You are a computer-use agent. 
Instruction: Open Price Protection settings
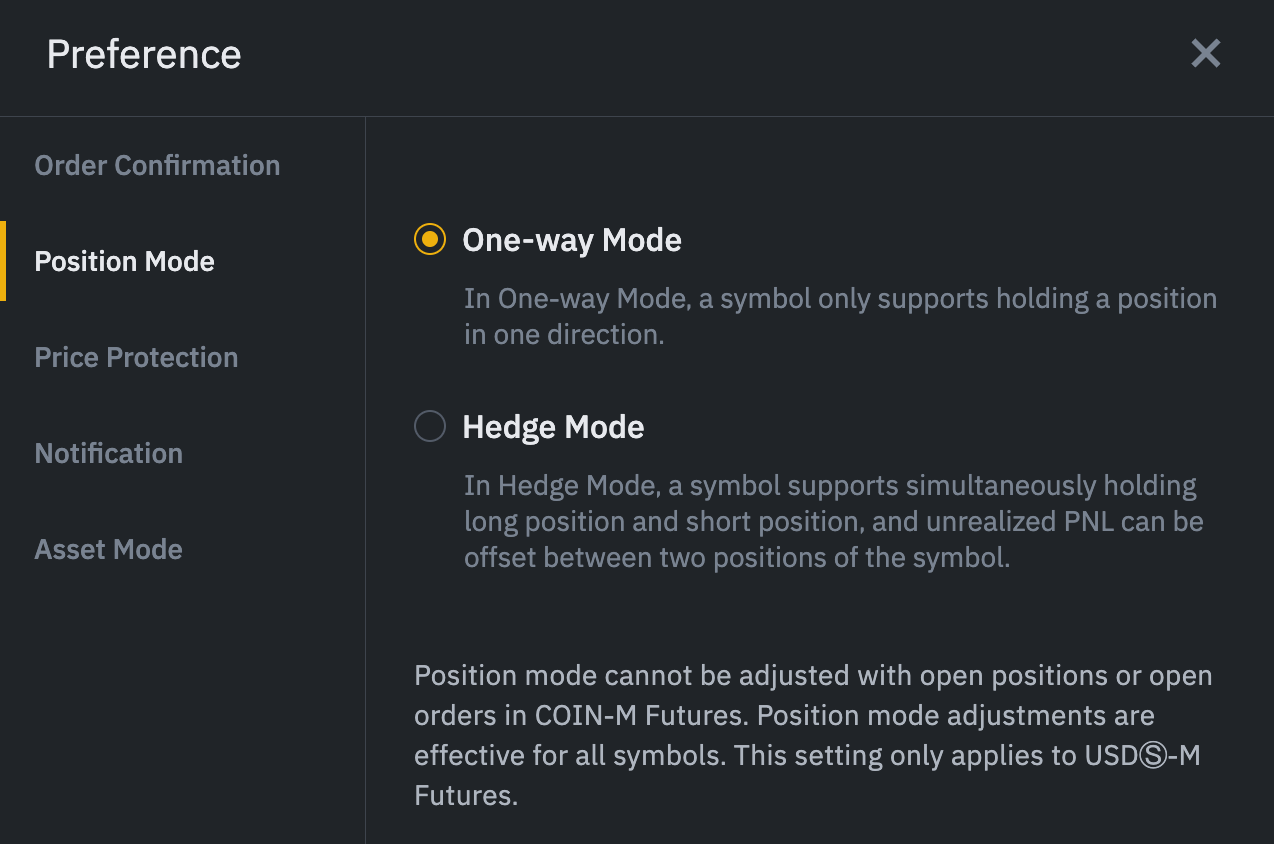tap(136, 357)
